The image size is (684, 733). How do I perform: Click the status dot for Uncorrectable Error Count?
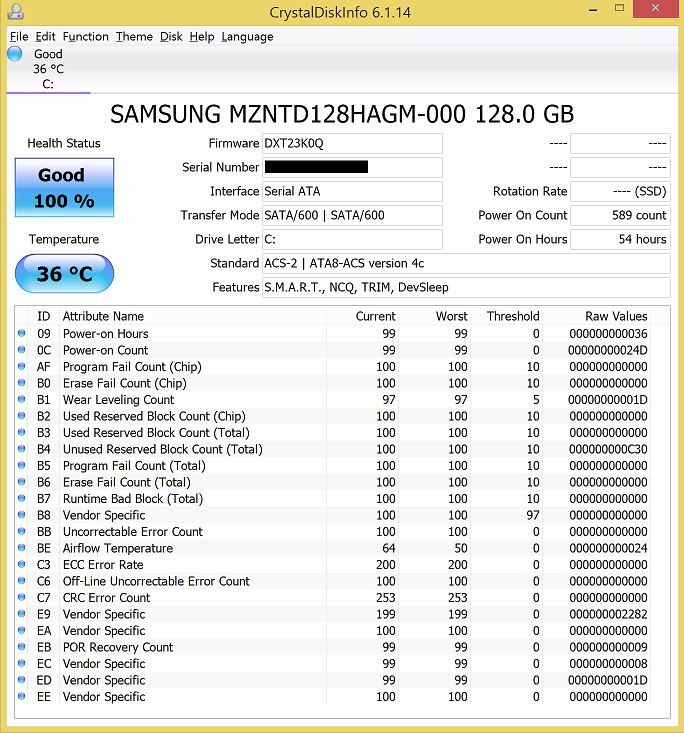(22, 532)
